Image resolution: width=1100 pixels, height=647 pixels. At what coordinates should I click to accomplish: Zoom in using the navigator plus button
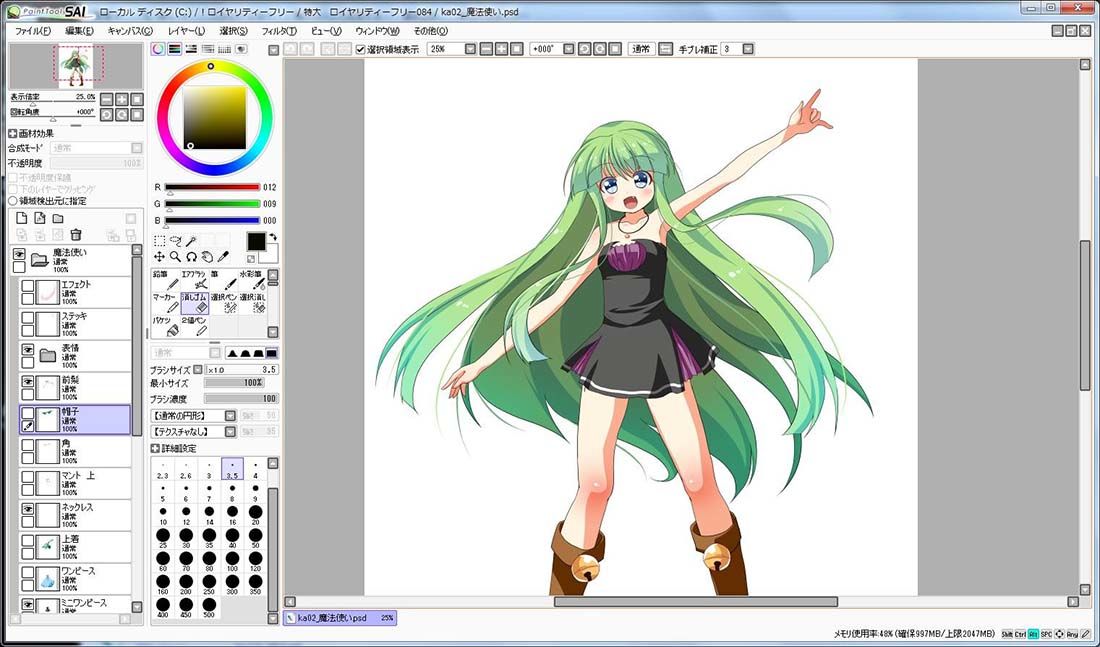[x=121, y=99]
